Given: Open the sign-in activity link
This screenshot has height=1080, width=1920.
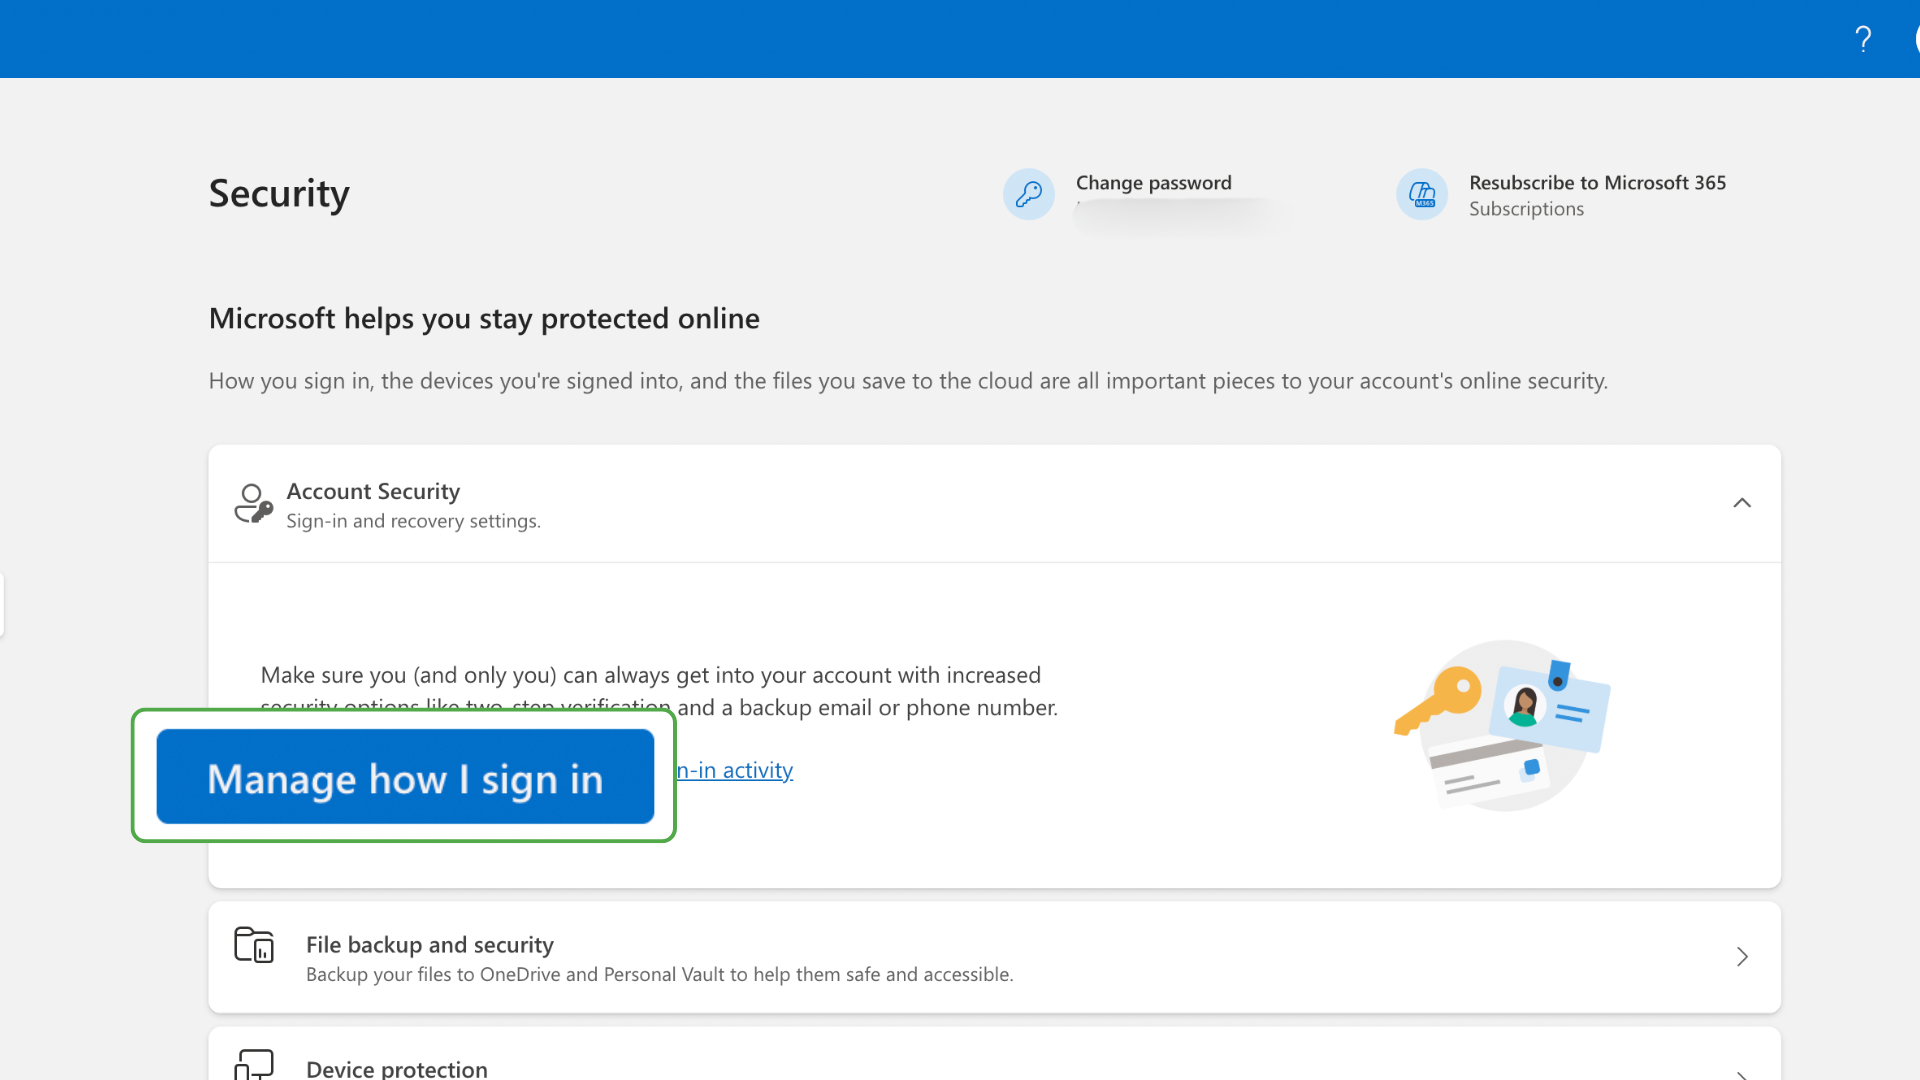Looking at the screenshot, I should point(735,770).
